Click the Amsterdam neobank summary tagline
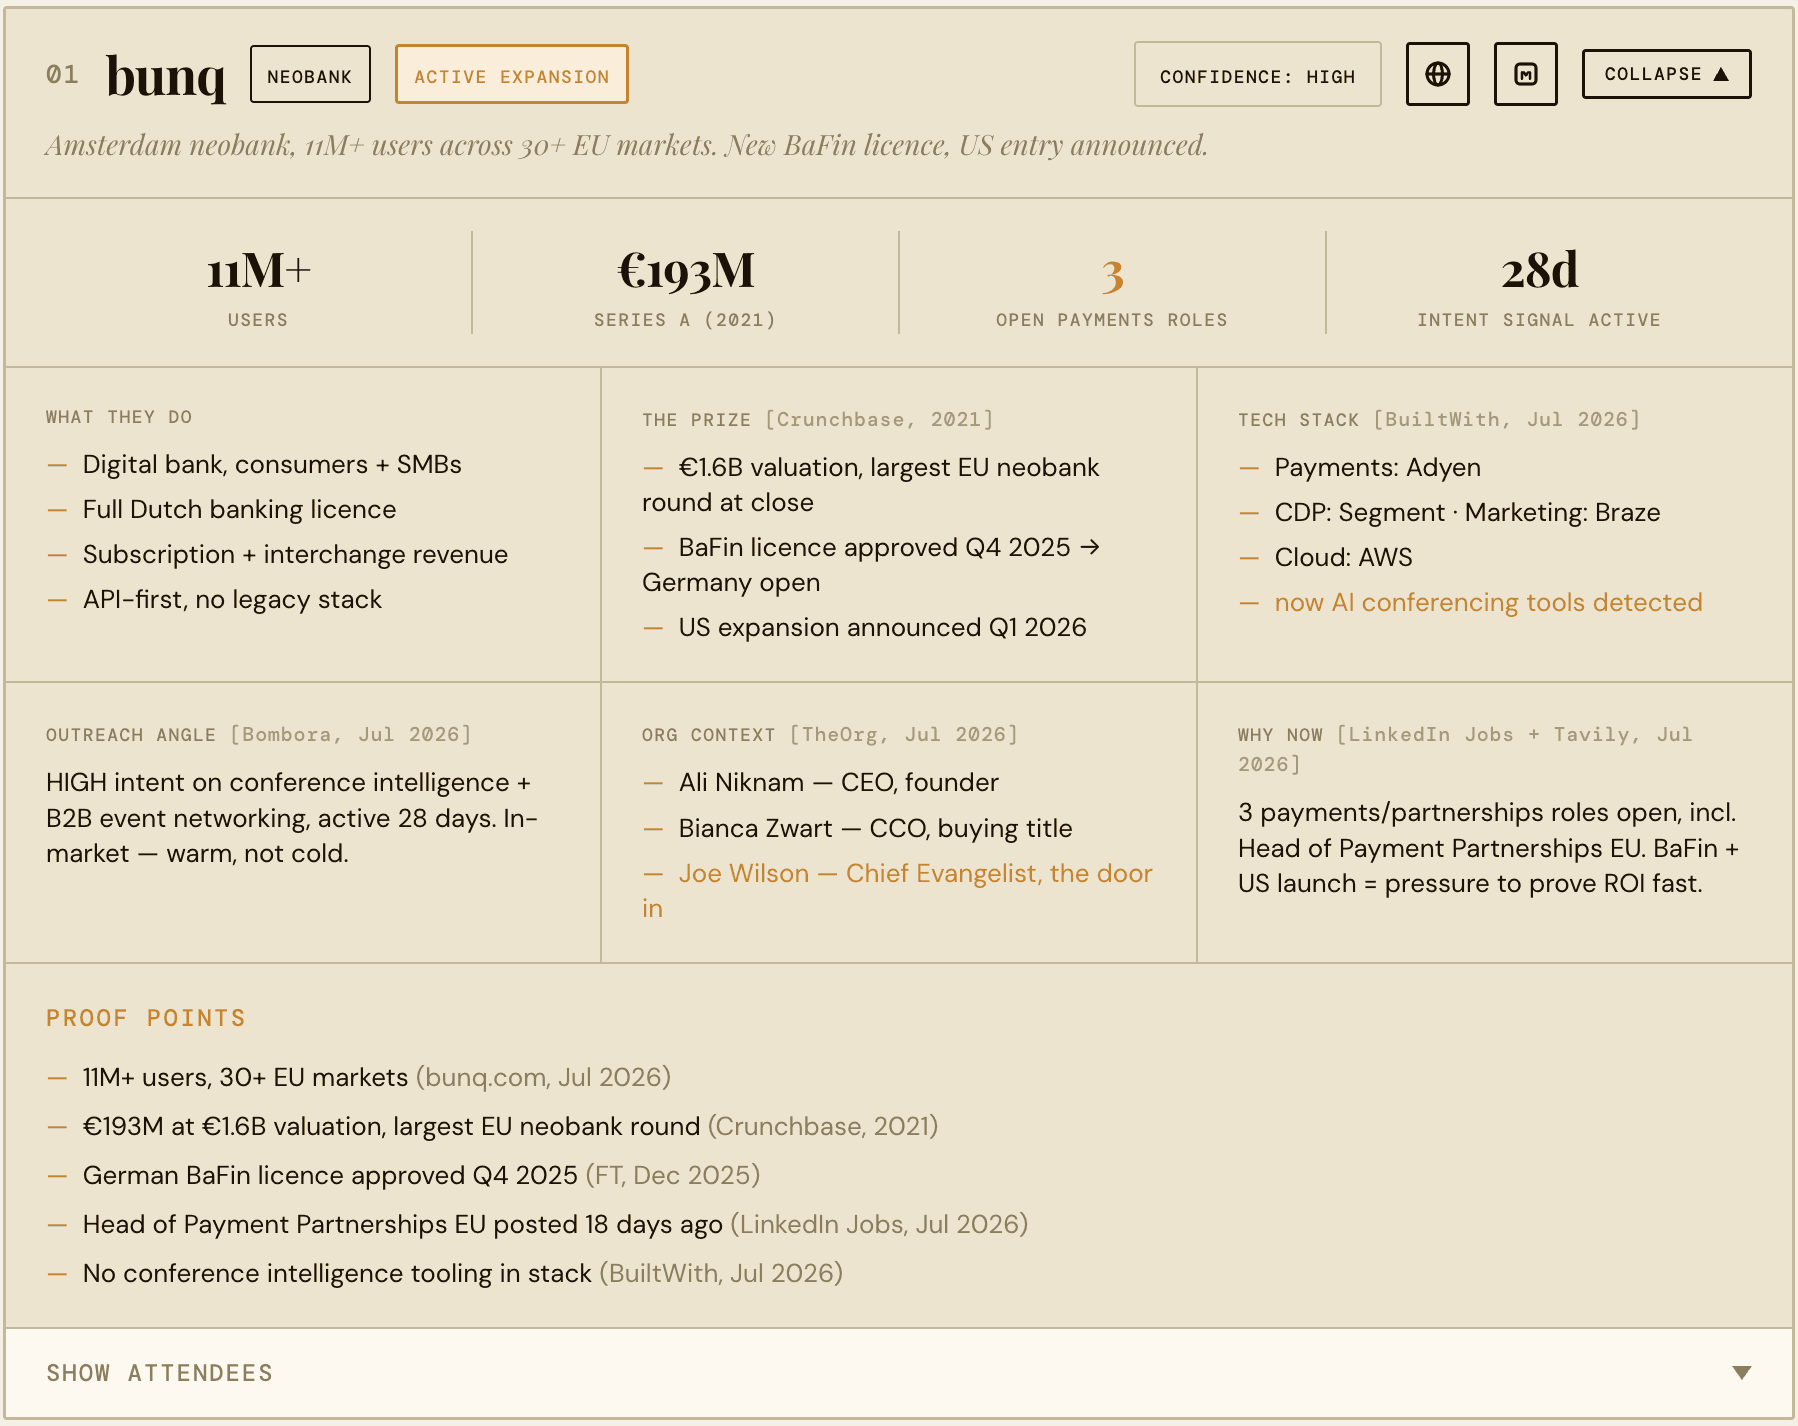This screenshot has height=1426, width=1798. click(x=626, y=146)
